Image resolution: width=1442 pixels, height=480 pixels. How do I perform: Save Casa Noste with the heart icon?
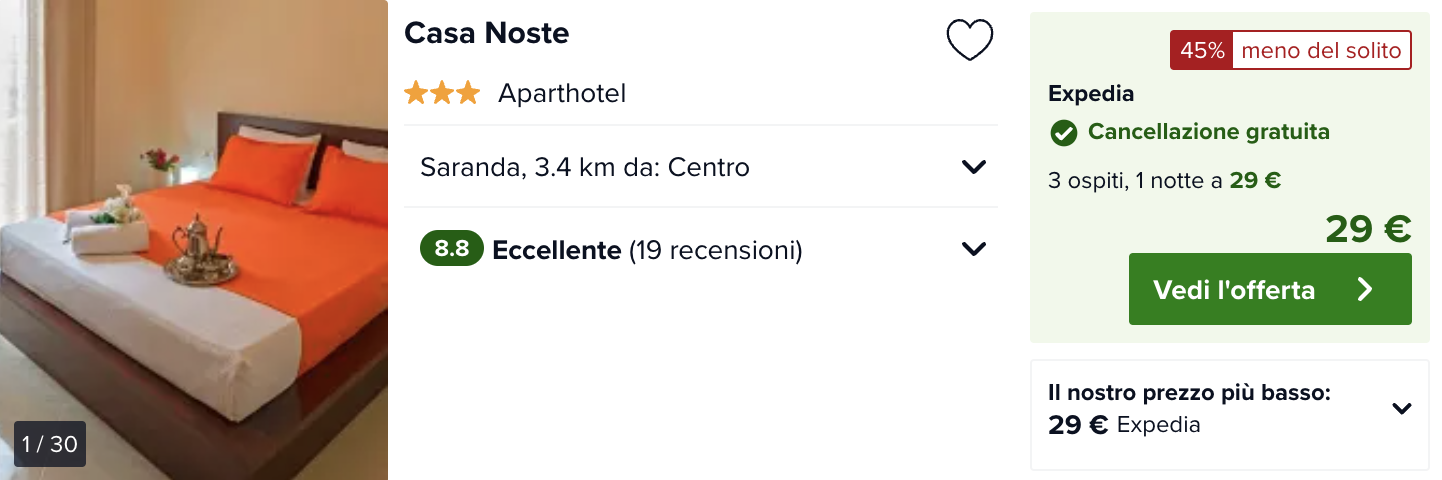click(x=969, y=40)
